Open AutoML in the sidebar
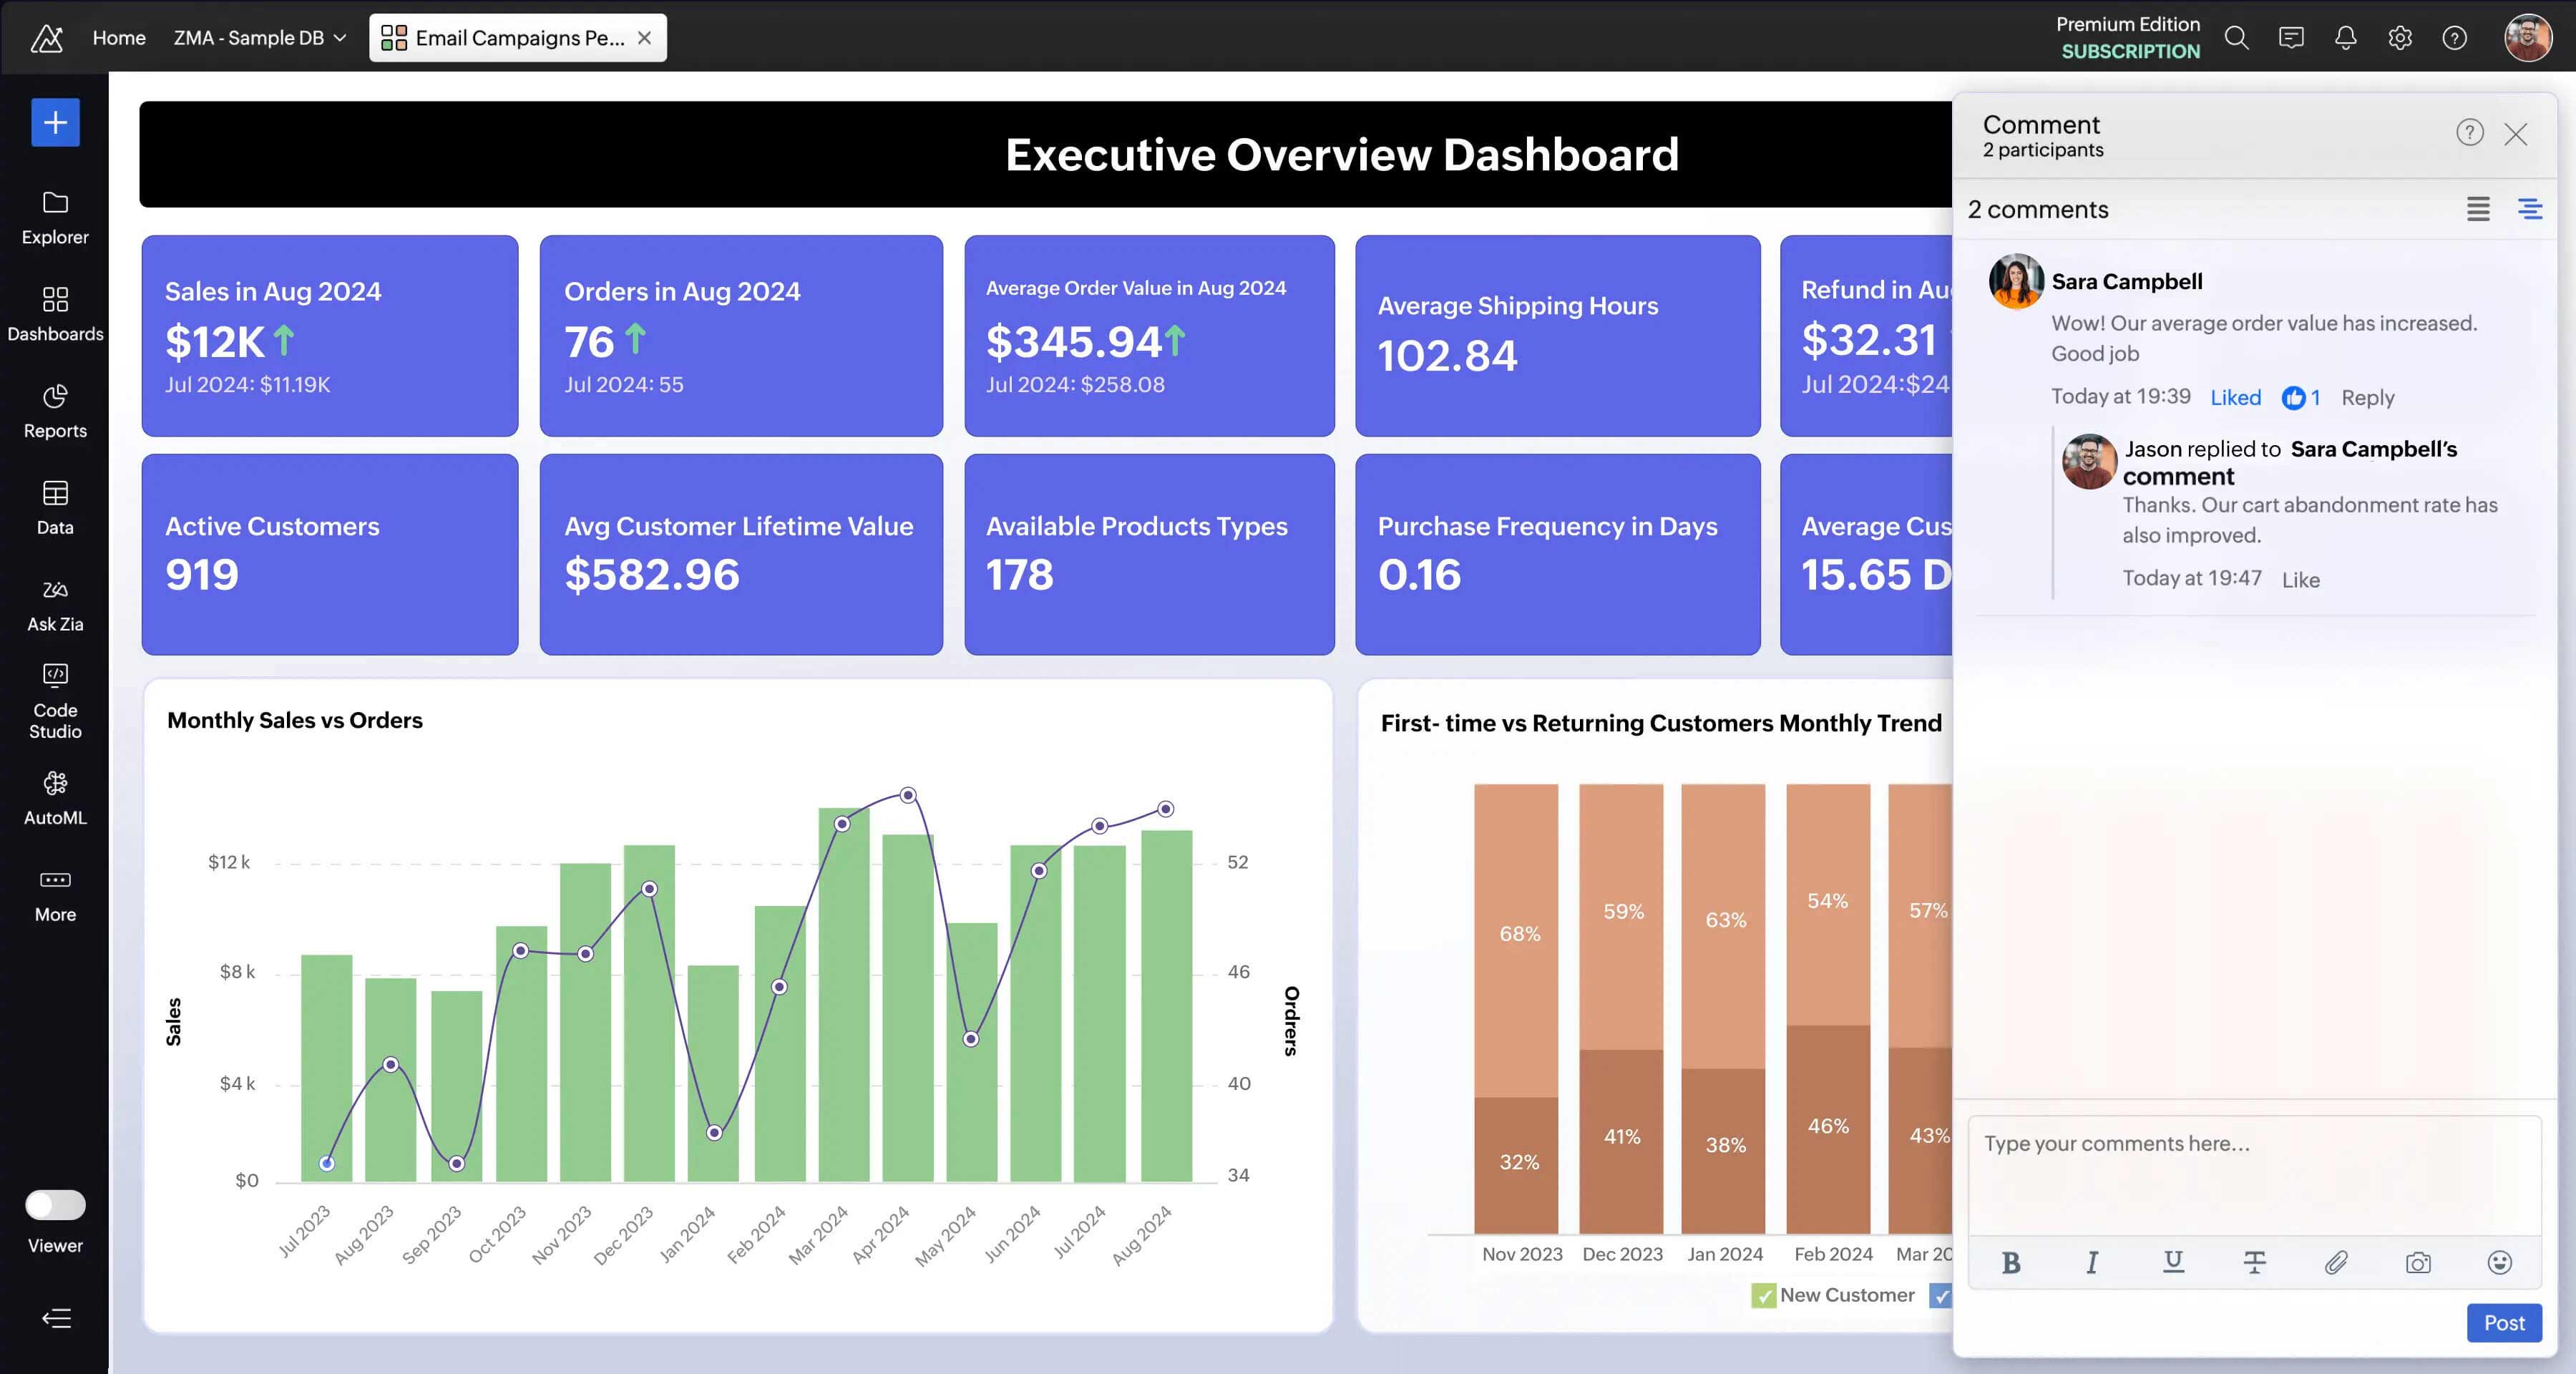The image size is (2576, 1374). [55, 798]
